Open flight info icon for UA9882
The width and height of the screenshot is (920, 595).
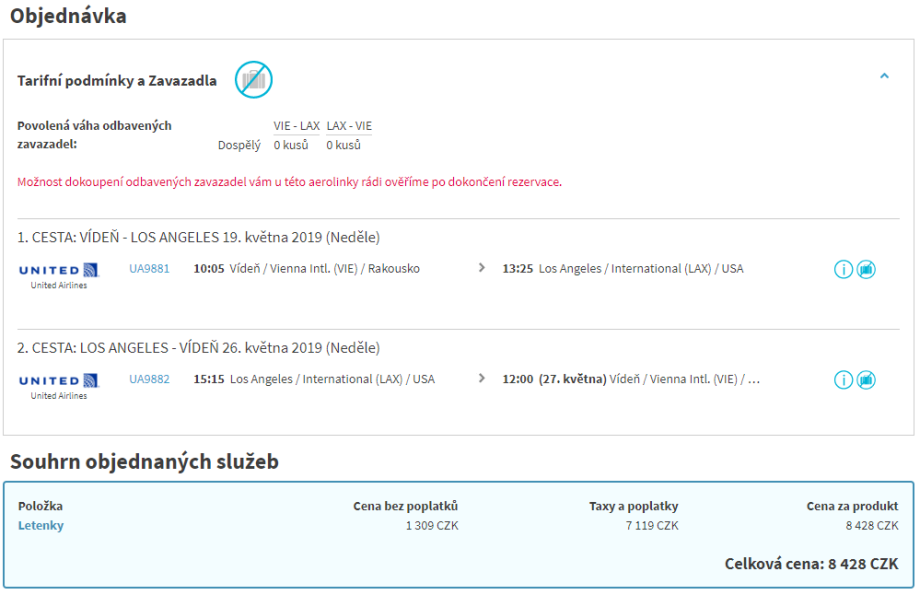(x=843, y=381)
